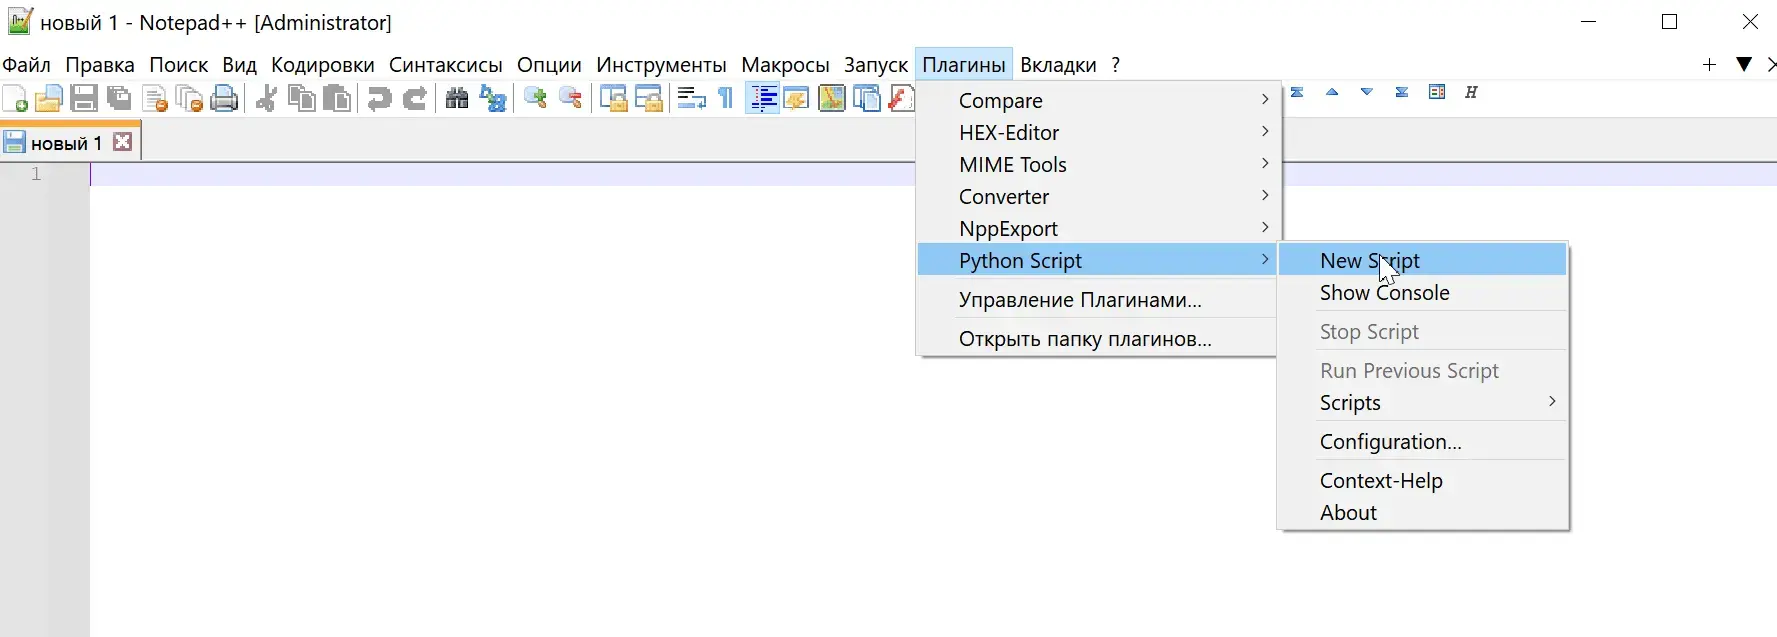Click the Zoom Out magnifier icon
This screenshot has width=1777, height=637.
571,98
